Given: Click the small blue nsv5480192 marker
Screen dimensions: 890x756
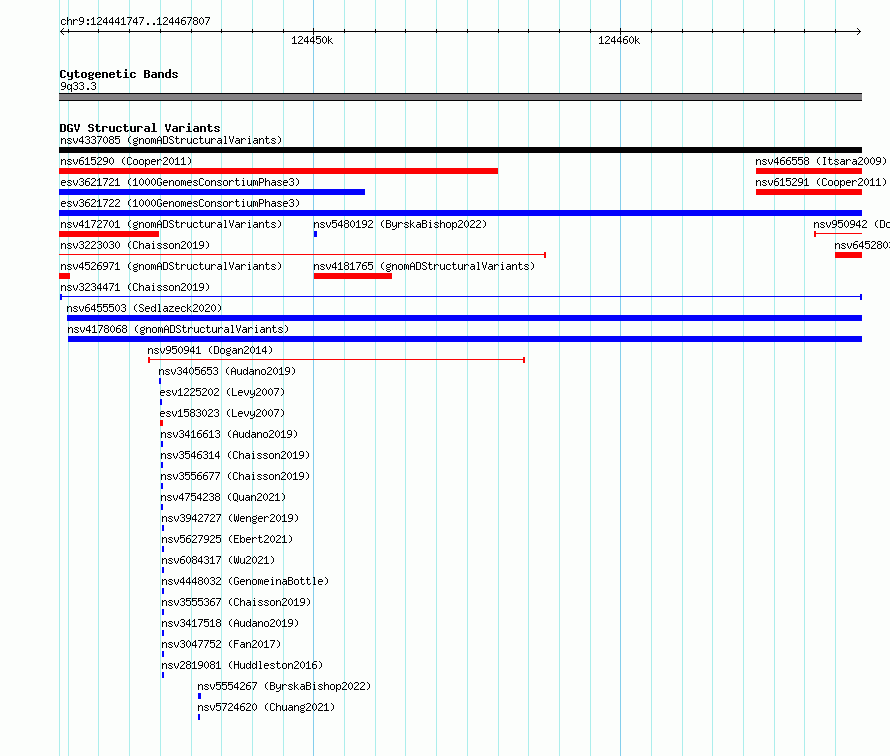Looking at the screenshot, I should (315, 234).
